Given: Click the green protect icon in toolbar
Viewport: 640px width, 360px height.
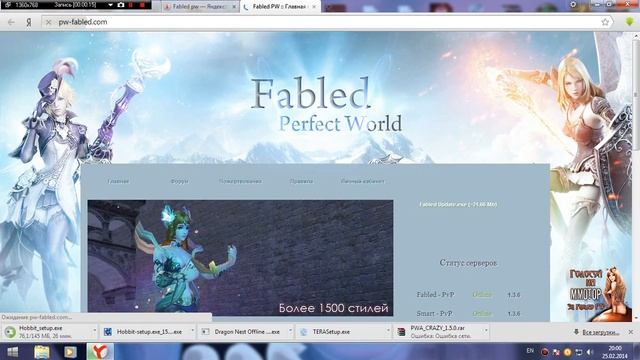Looking at the screenshot, I should coord(630,22).
